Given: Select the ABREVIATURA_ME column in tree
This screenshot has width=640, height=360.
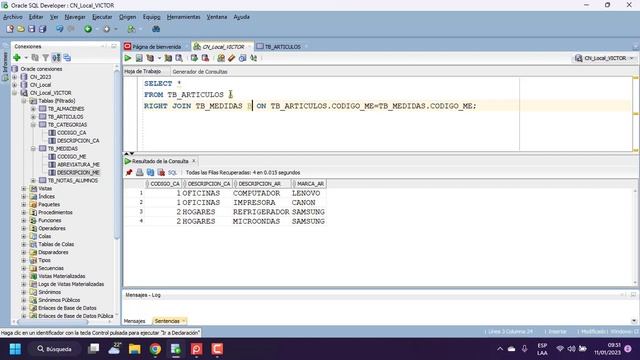Looking at the screenshot, I should [x=78, y=164].
